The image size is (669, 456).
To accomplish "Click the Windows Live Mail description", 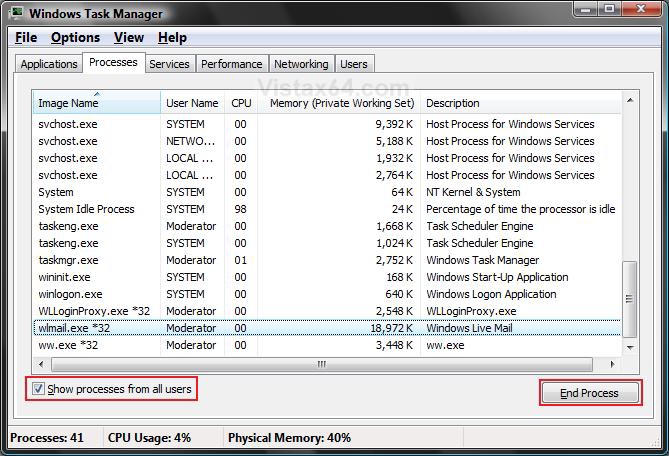I will [x=469, y=328].
